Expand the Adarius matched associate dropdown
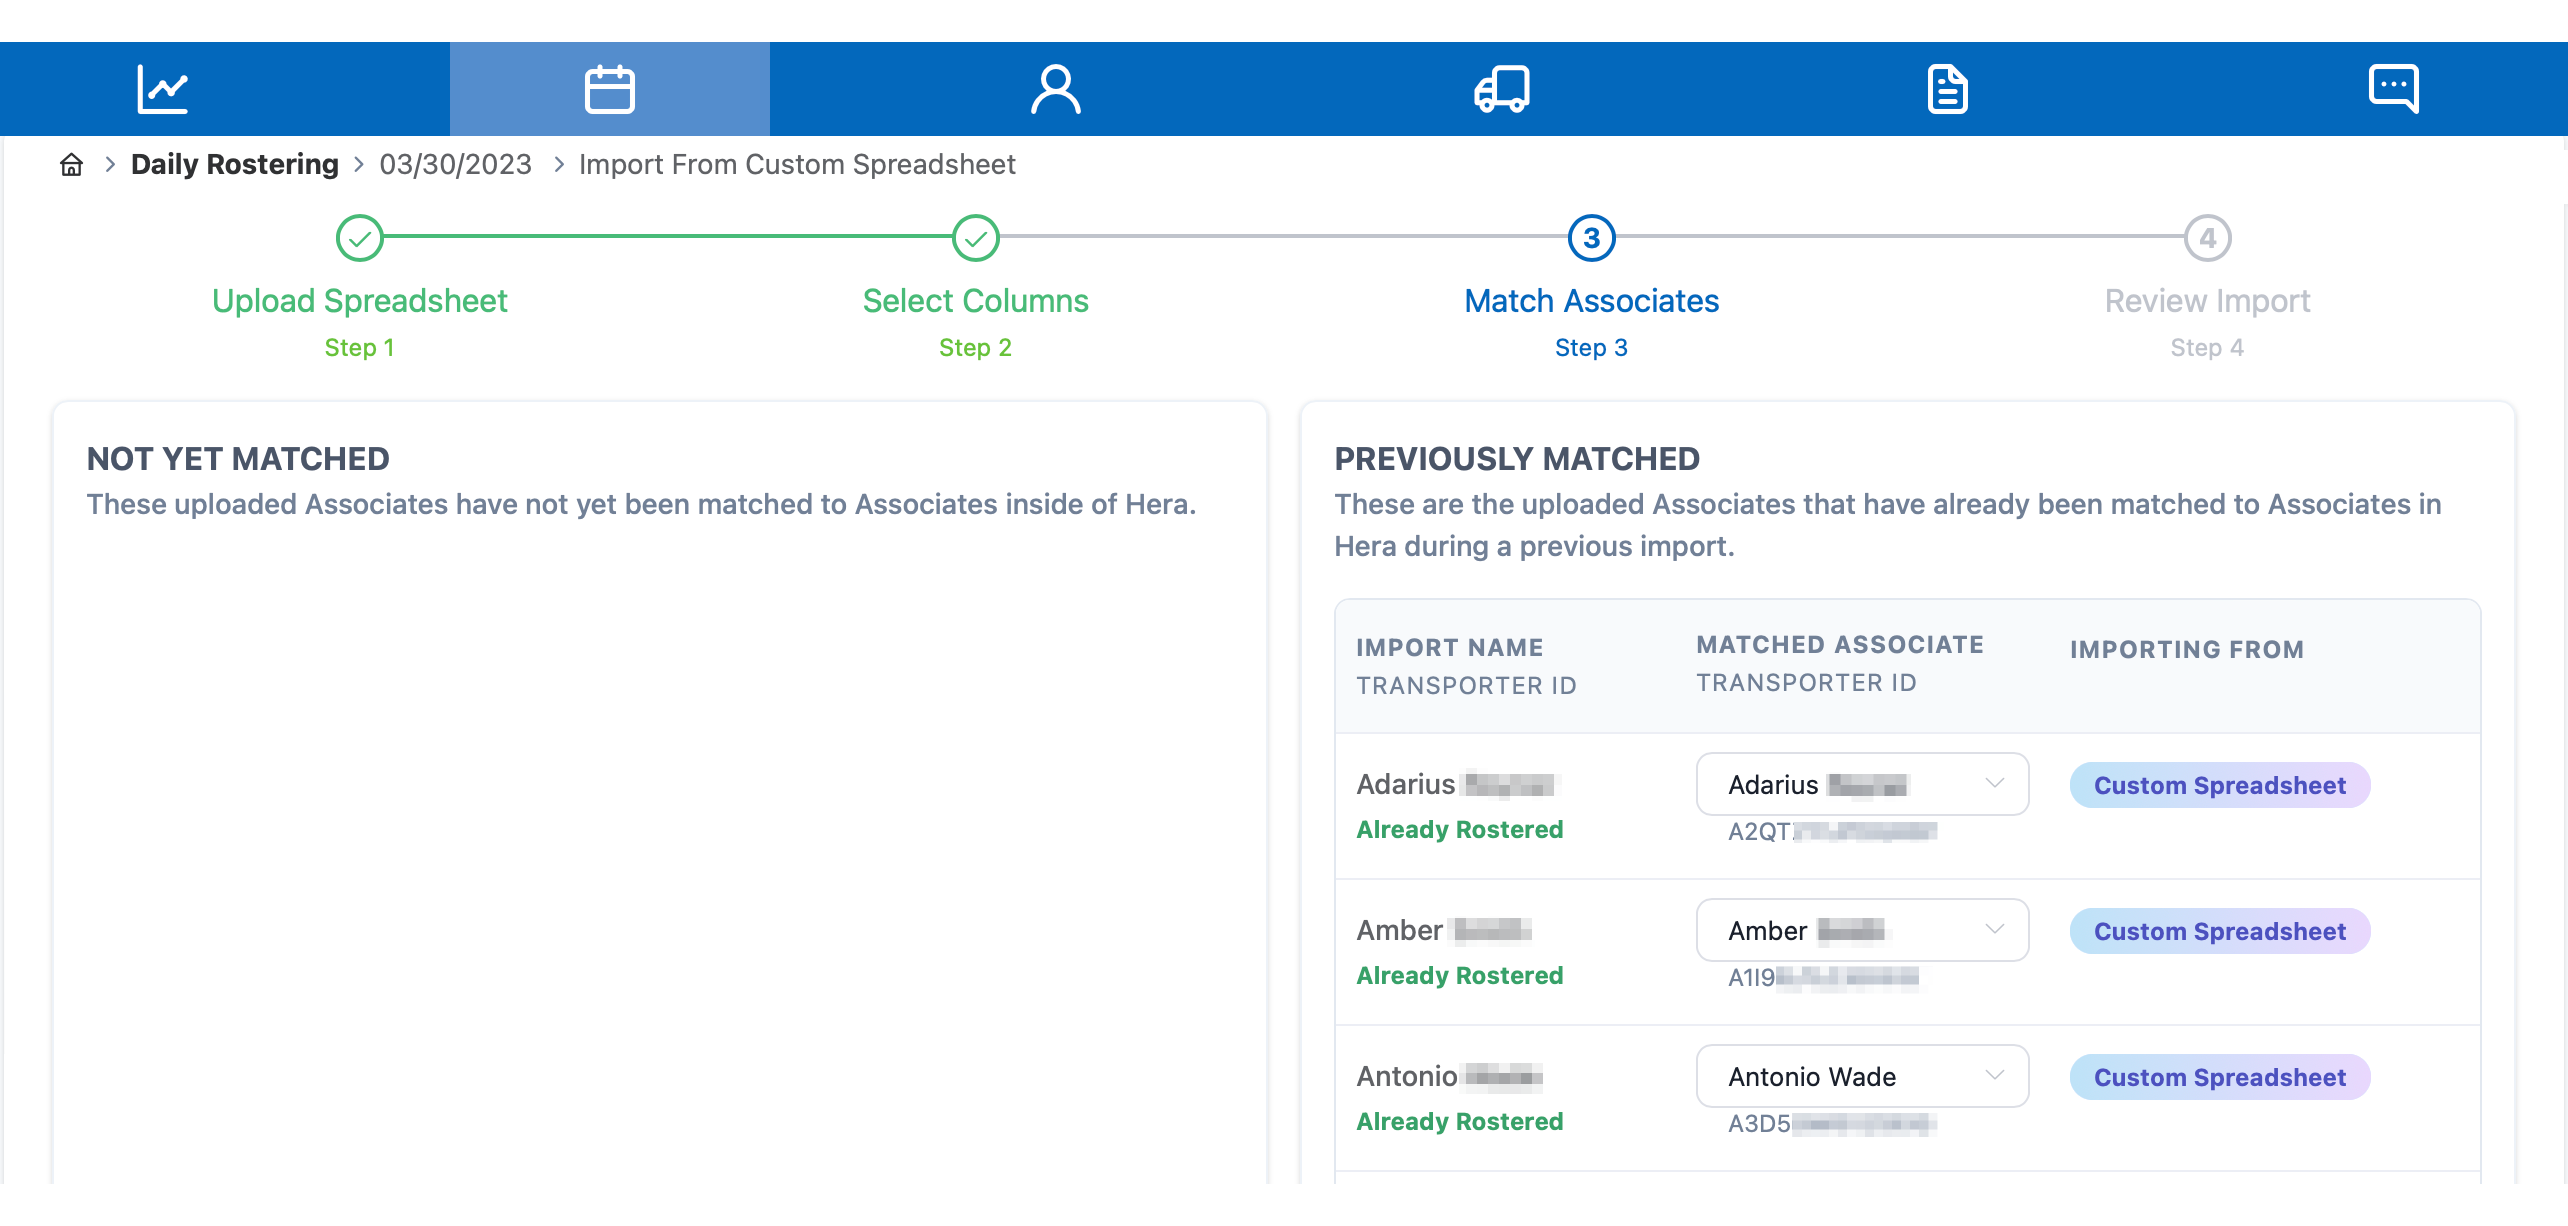Viewport: 2568px width, 1226px height. tap(1862, 784)
